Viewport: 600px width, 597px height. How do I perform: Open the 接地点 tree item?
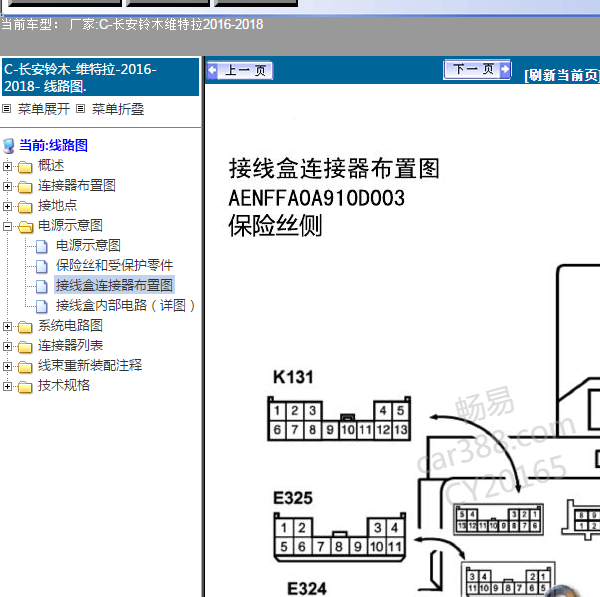pos(57,206)
